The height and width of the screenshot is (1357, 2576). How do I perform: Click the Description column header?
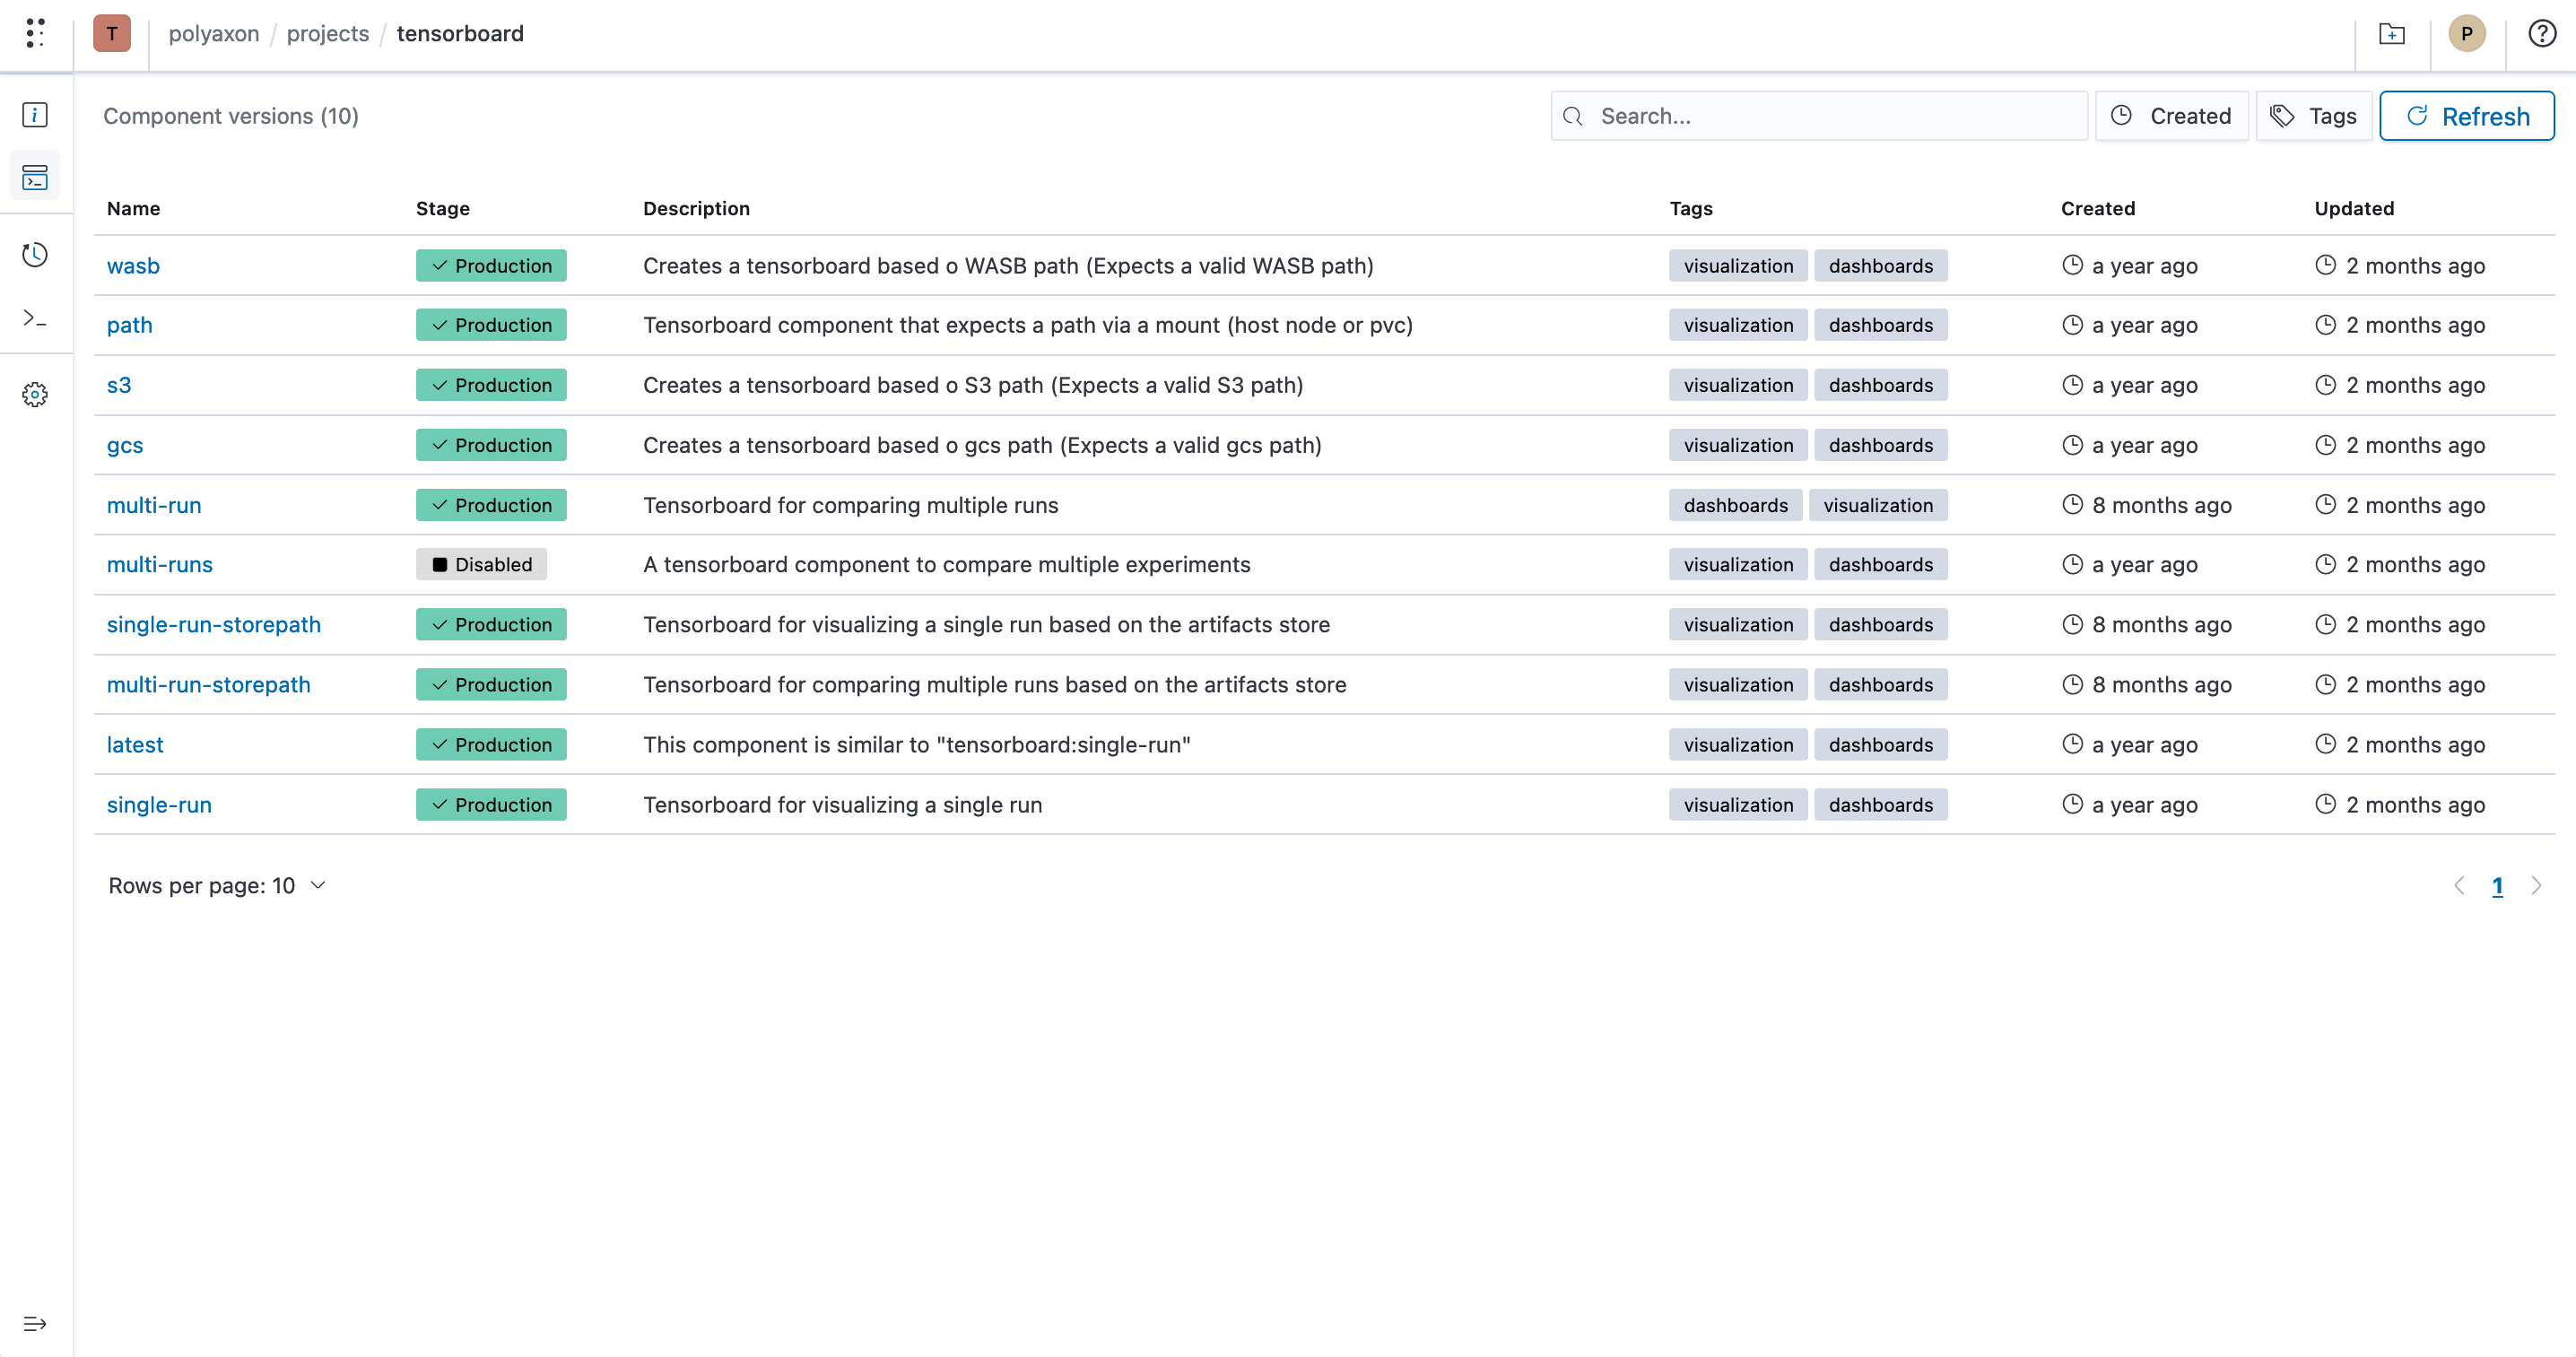[x=696, y=208]
